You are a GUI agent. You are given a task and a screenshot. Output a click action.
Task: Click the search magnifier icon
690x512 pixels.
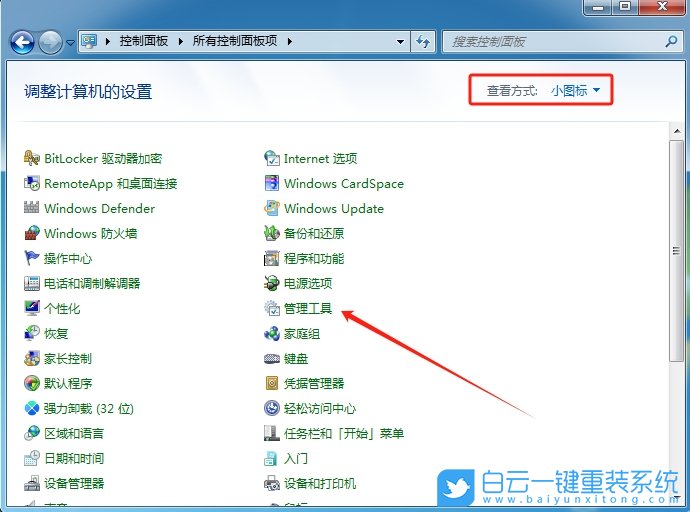pos(672,42)
